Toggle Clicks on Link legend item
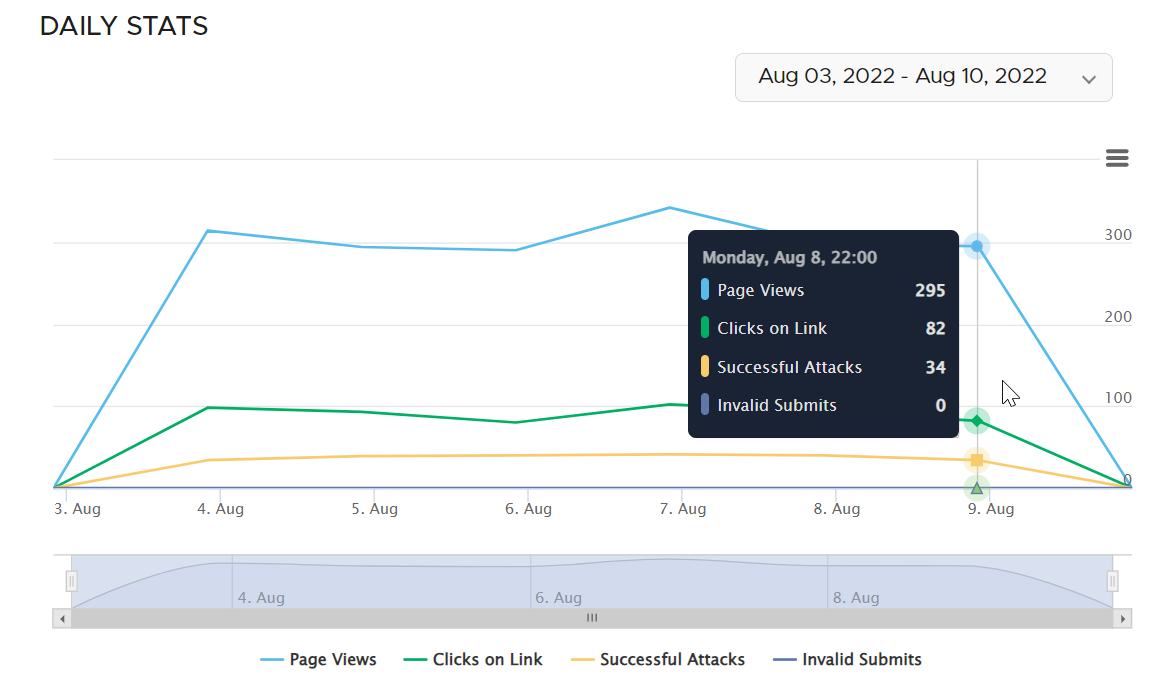The image size is (1175, 690). click(473, 659)
